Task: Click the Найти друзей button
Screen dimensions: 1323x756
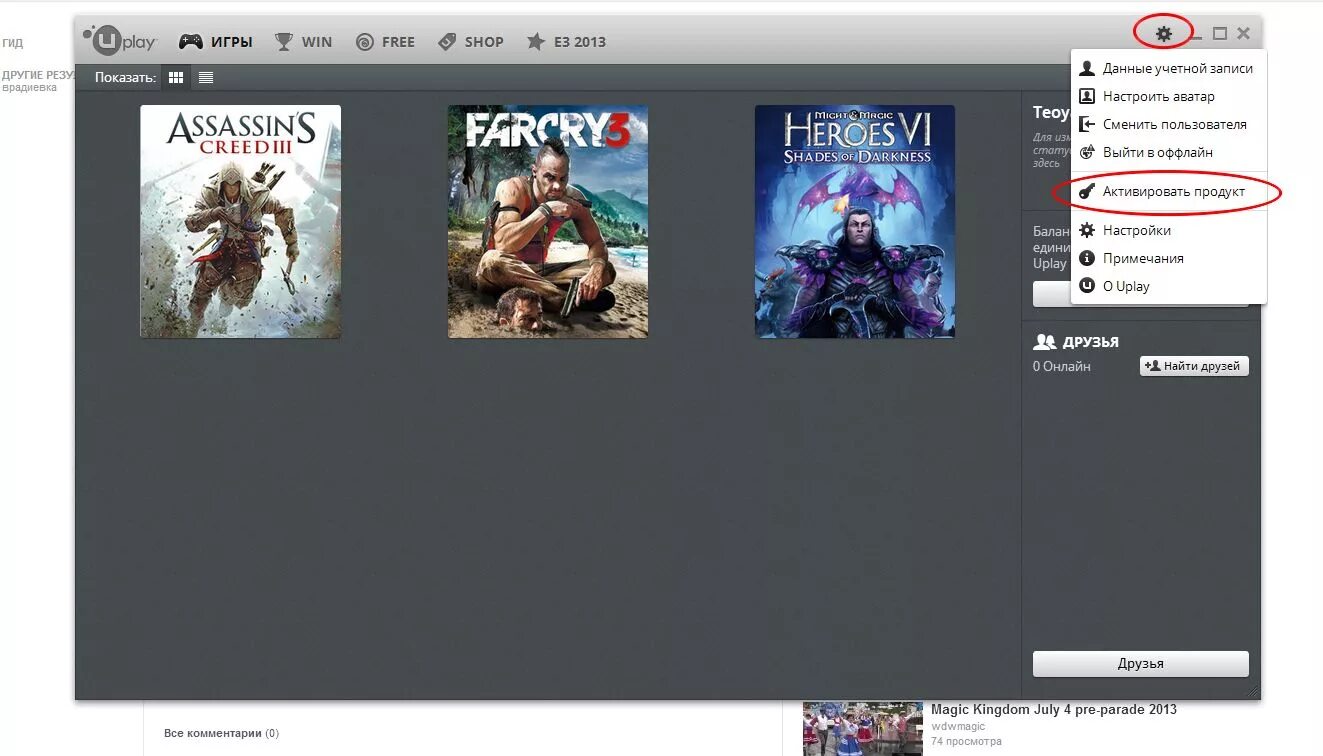Action: click(x=1194, y=366)
